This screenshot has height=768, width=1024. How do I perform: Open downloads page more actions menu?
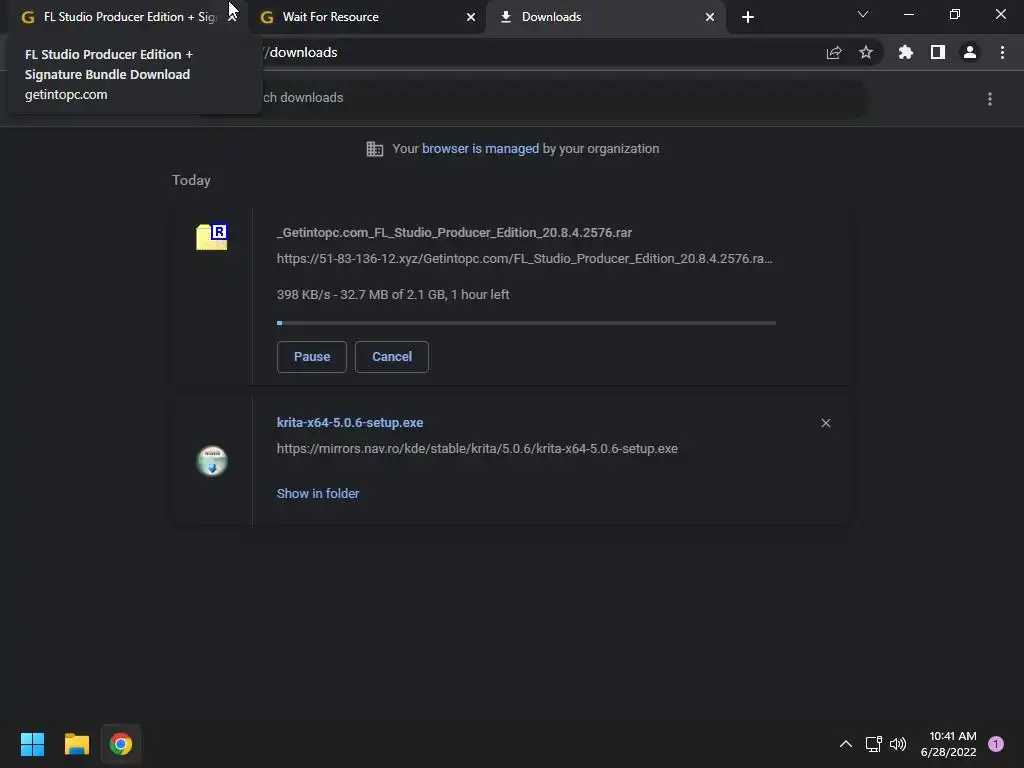pyautogui.click(x=990, y=99)
